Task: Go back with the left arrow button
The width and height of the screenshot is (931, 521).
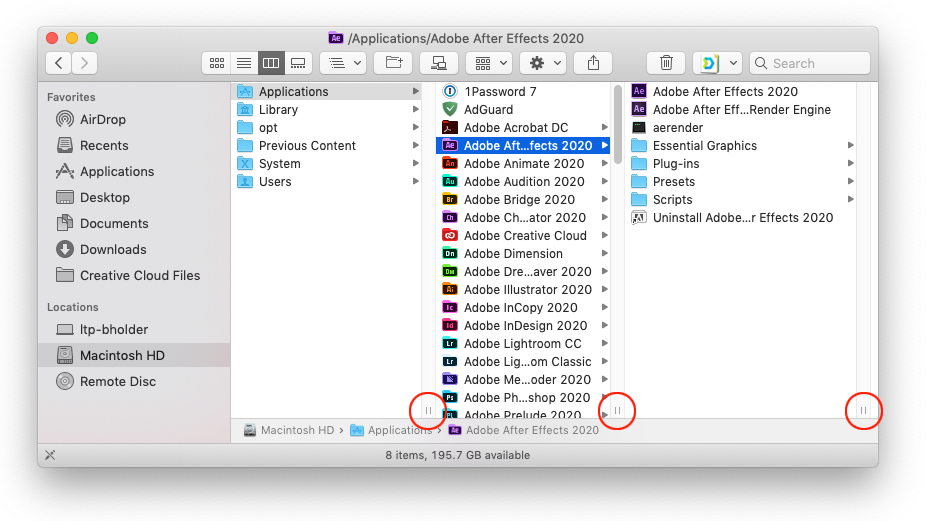Action: [59, 63]
